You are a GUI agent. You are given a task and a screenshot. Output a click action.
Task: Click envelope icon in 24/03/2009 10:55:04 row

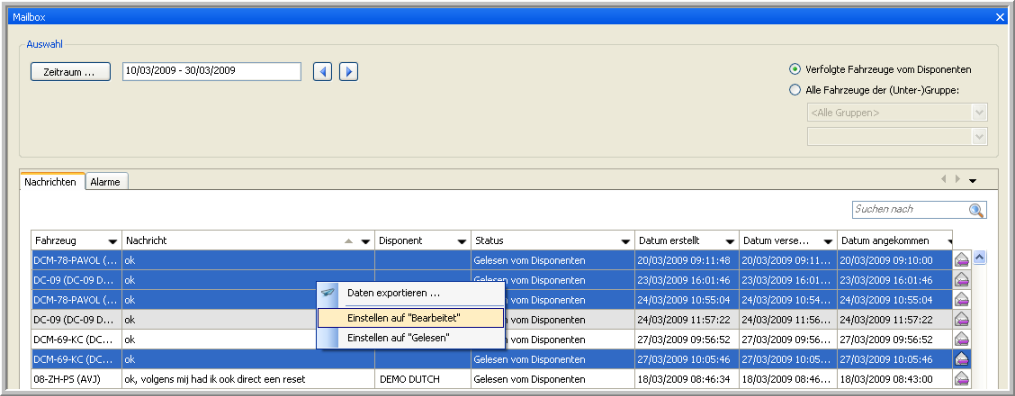click(961, 300)
